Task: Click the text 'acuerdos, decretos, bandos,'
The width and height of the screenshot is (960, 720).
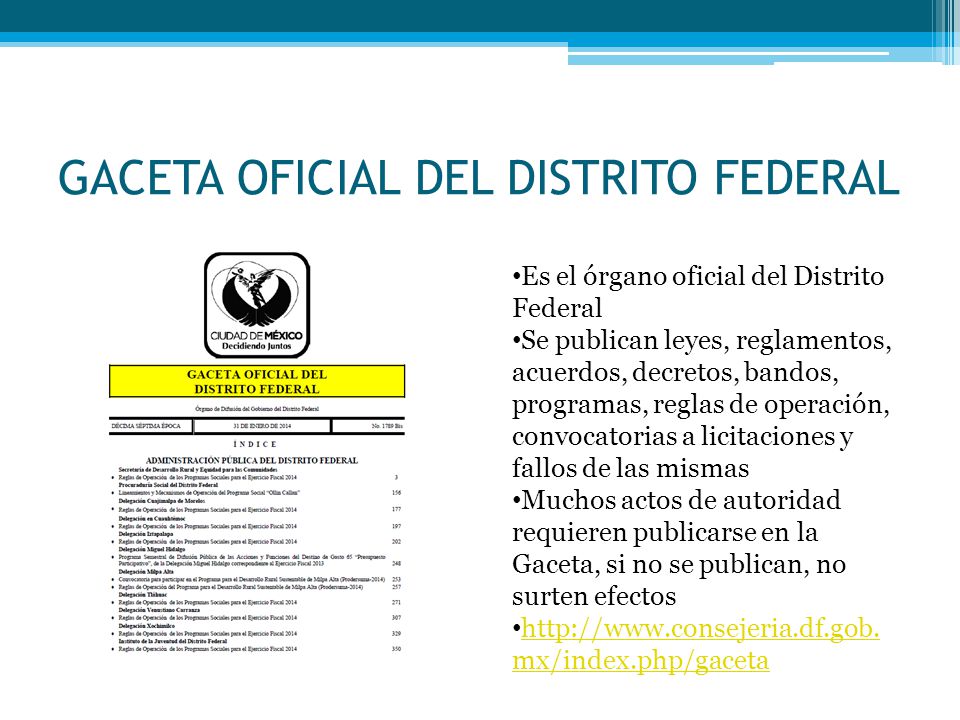Action: [x=675, y=372]
